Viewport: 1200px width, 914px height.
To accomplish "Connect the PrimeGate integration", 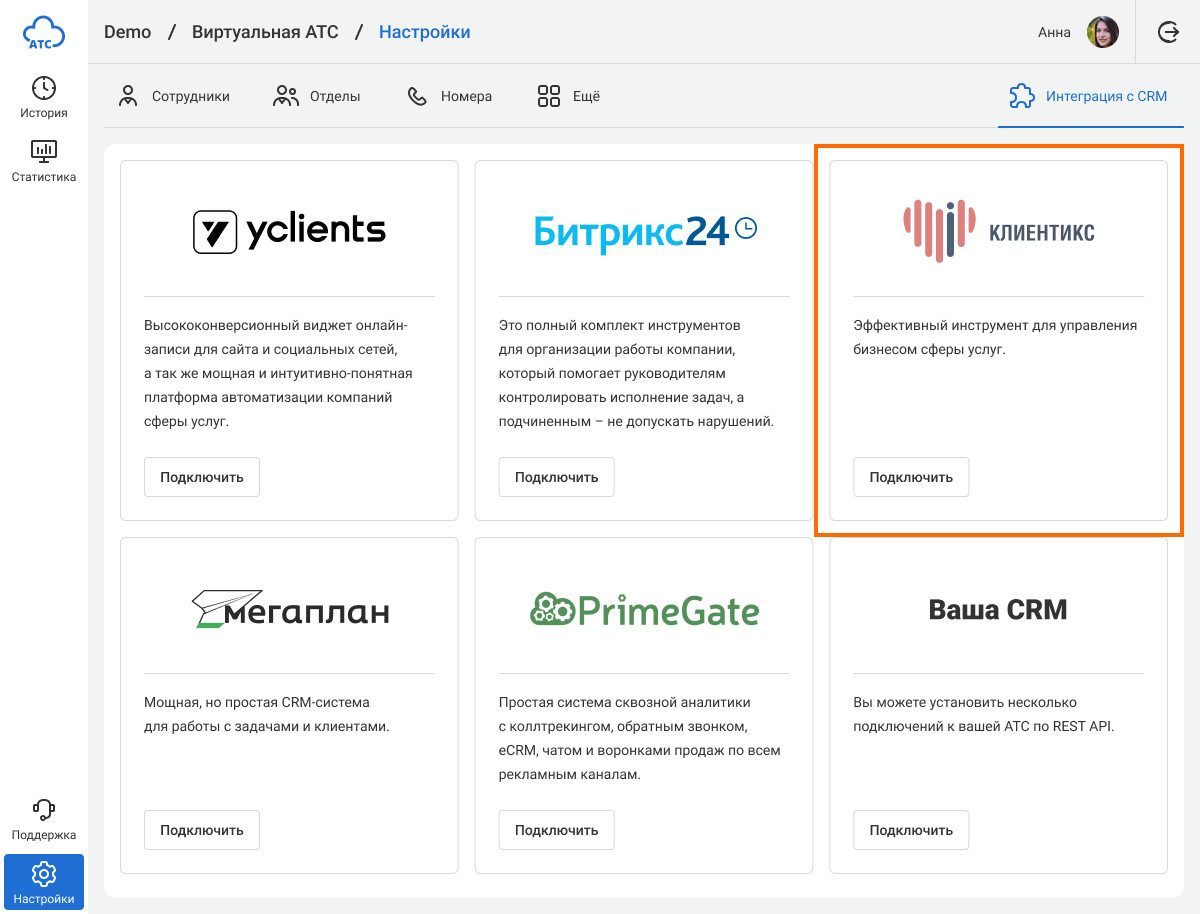I will click(556, 830).
